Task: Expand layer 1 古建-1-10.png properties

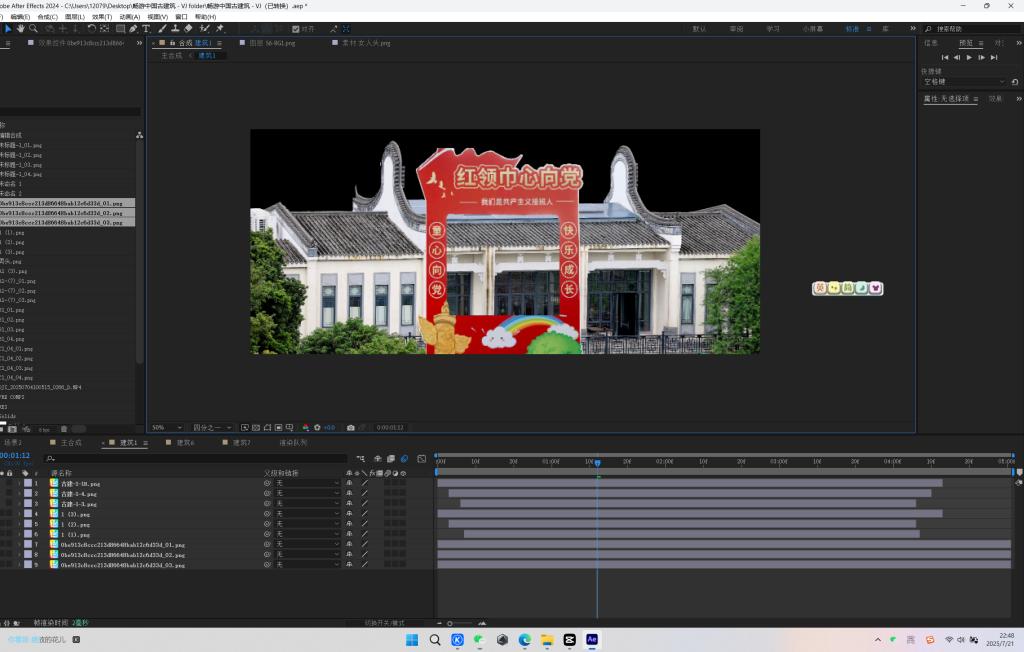Action: [x=18, y=483]
